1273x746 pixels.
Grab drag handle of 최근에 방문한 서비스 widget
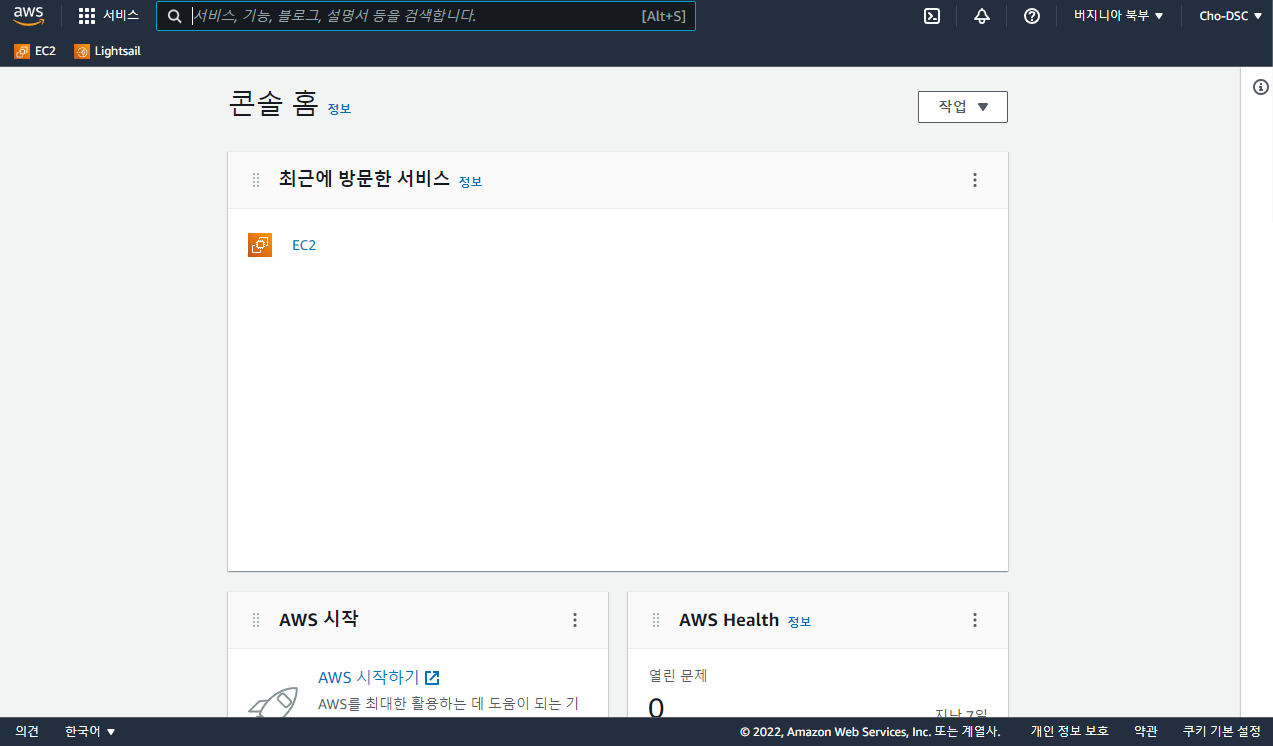[255, 180]
